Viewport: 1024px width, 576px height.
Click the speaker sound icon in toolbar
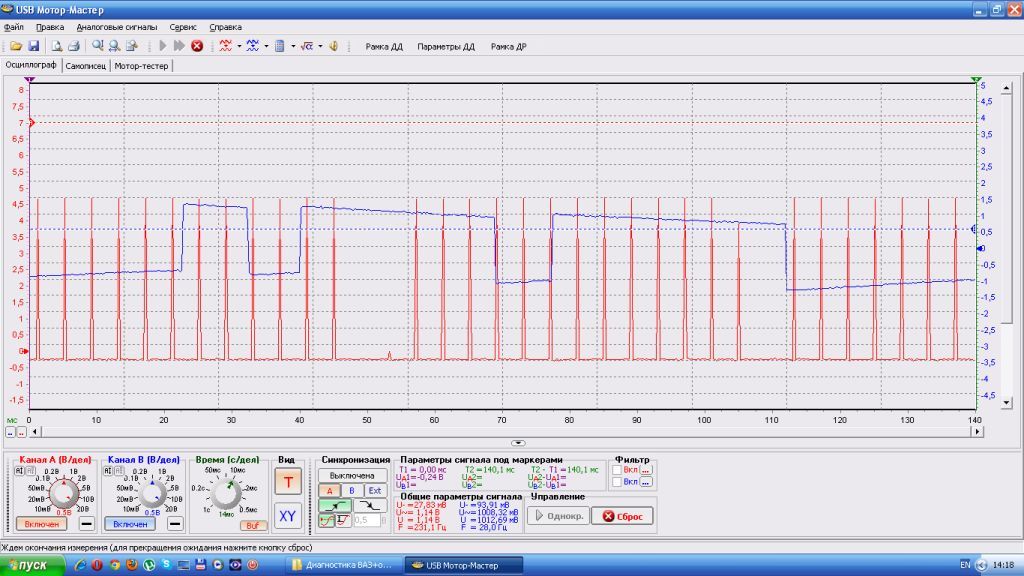tap(334, 46)
